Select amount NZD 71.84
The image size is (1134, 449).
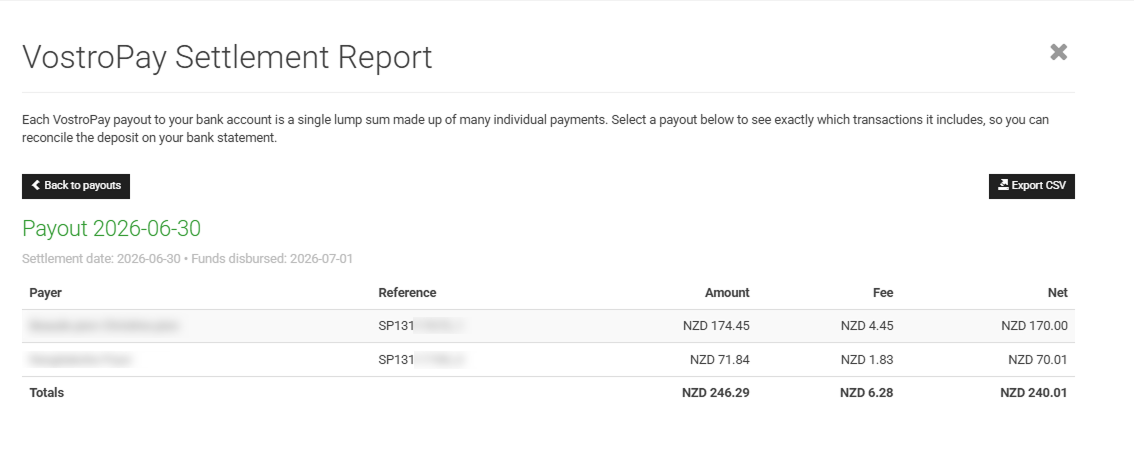[x=720, y=359]
